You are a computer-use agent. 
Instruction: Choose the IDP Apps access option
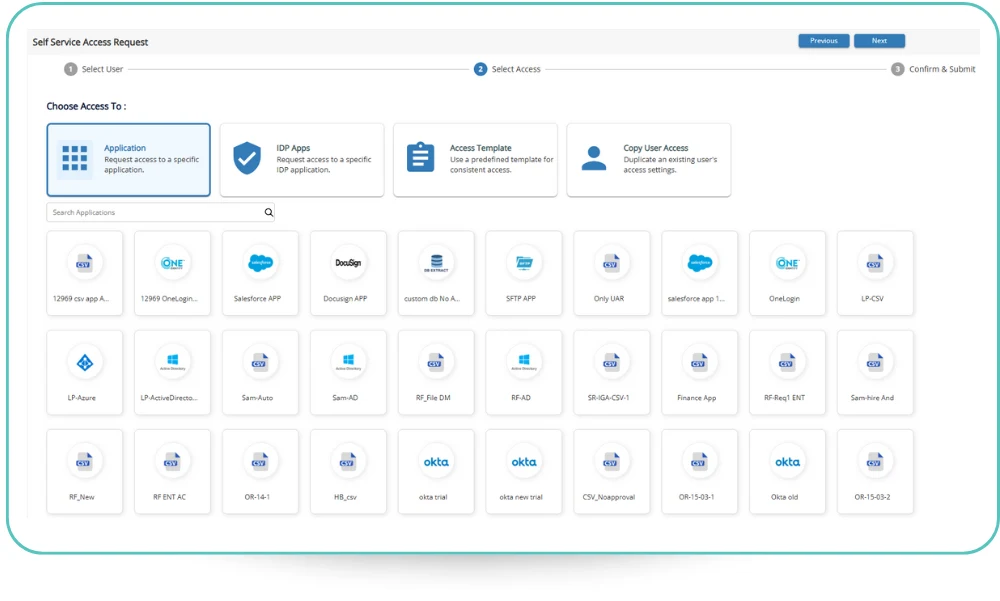click(x=301, y=160)
